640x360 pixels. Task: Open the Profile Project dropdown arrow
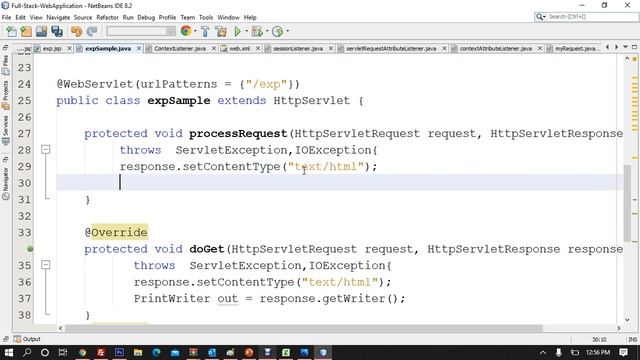point(288,31)
